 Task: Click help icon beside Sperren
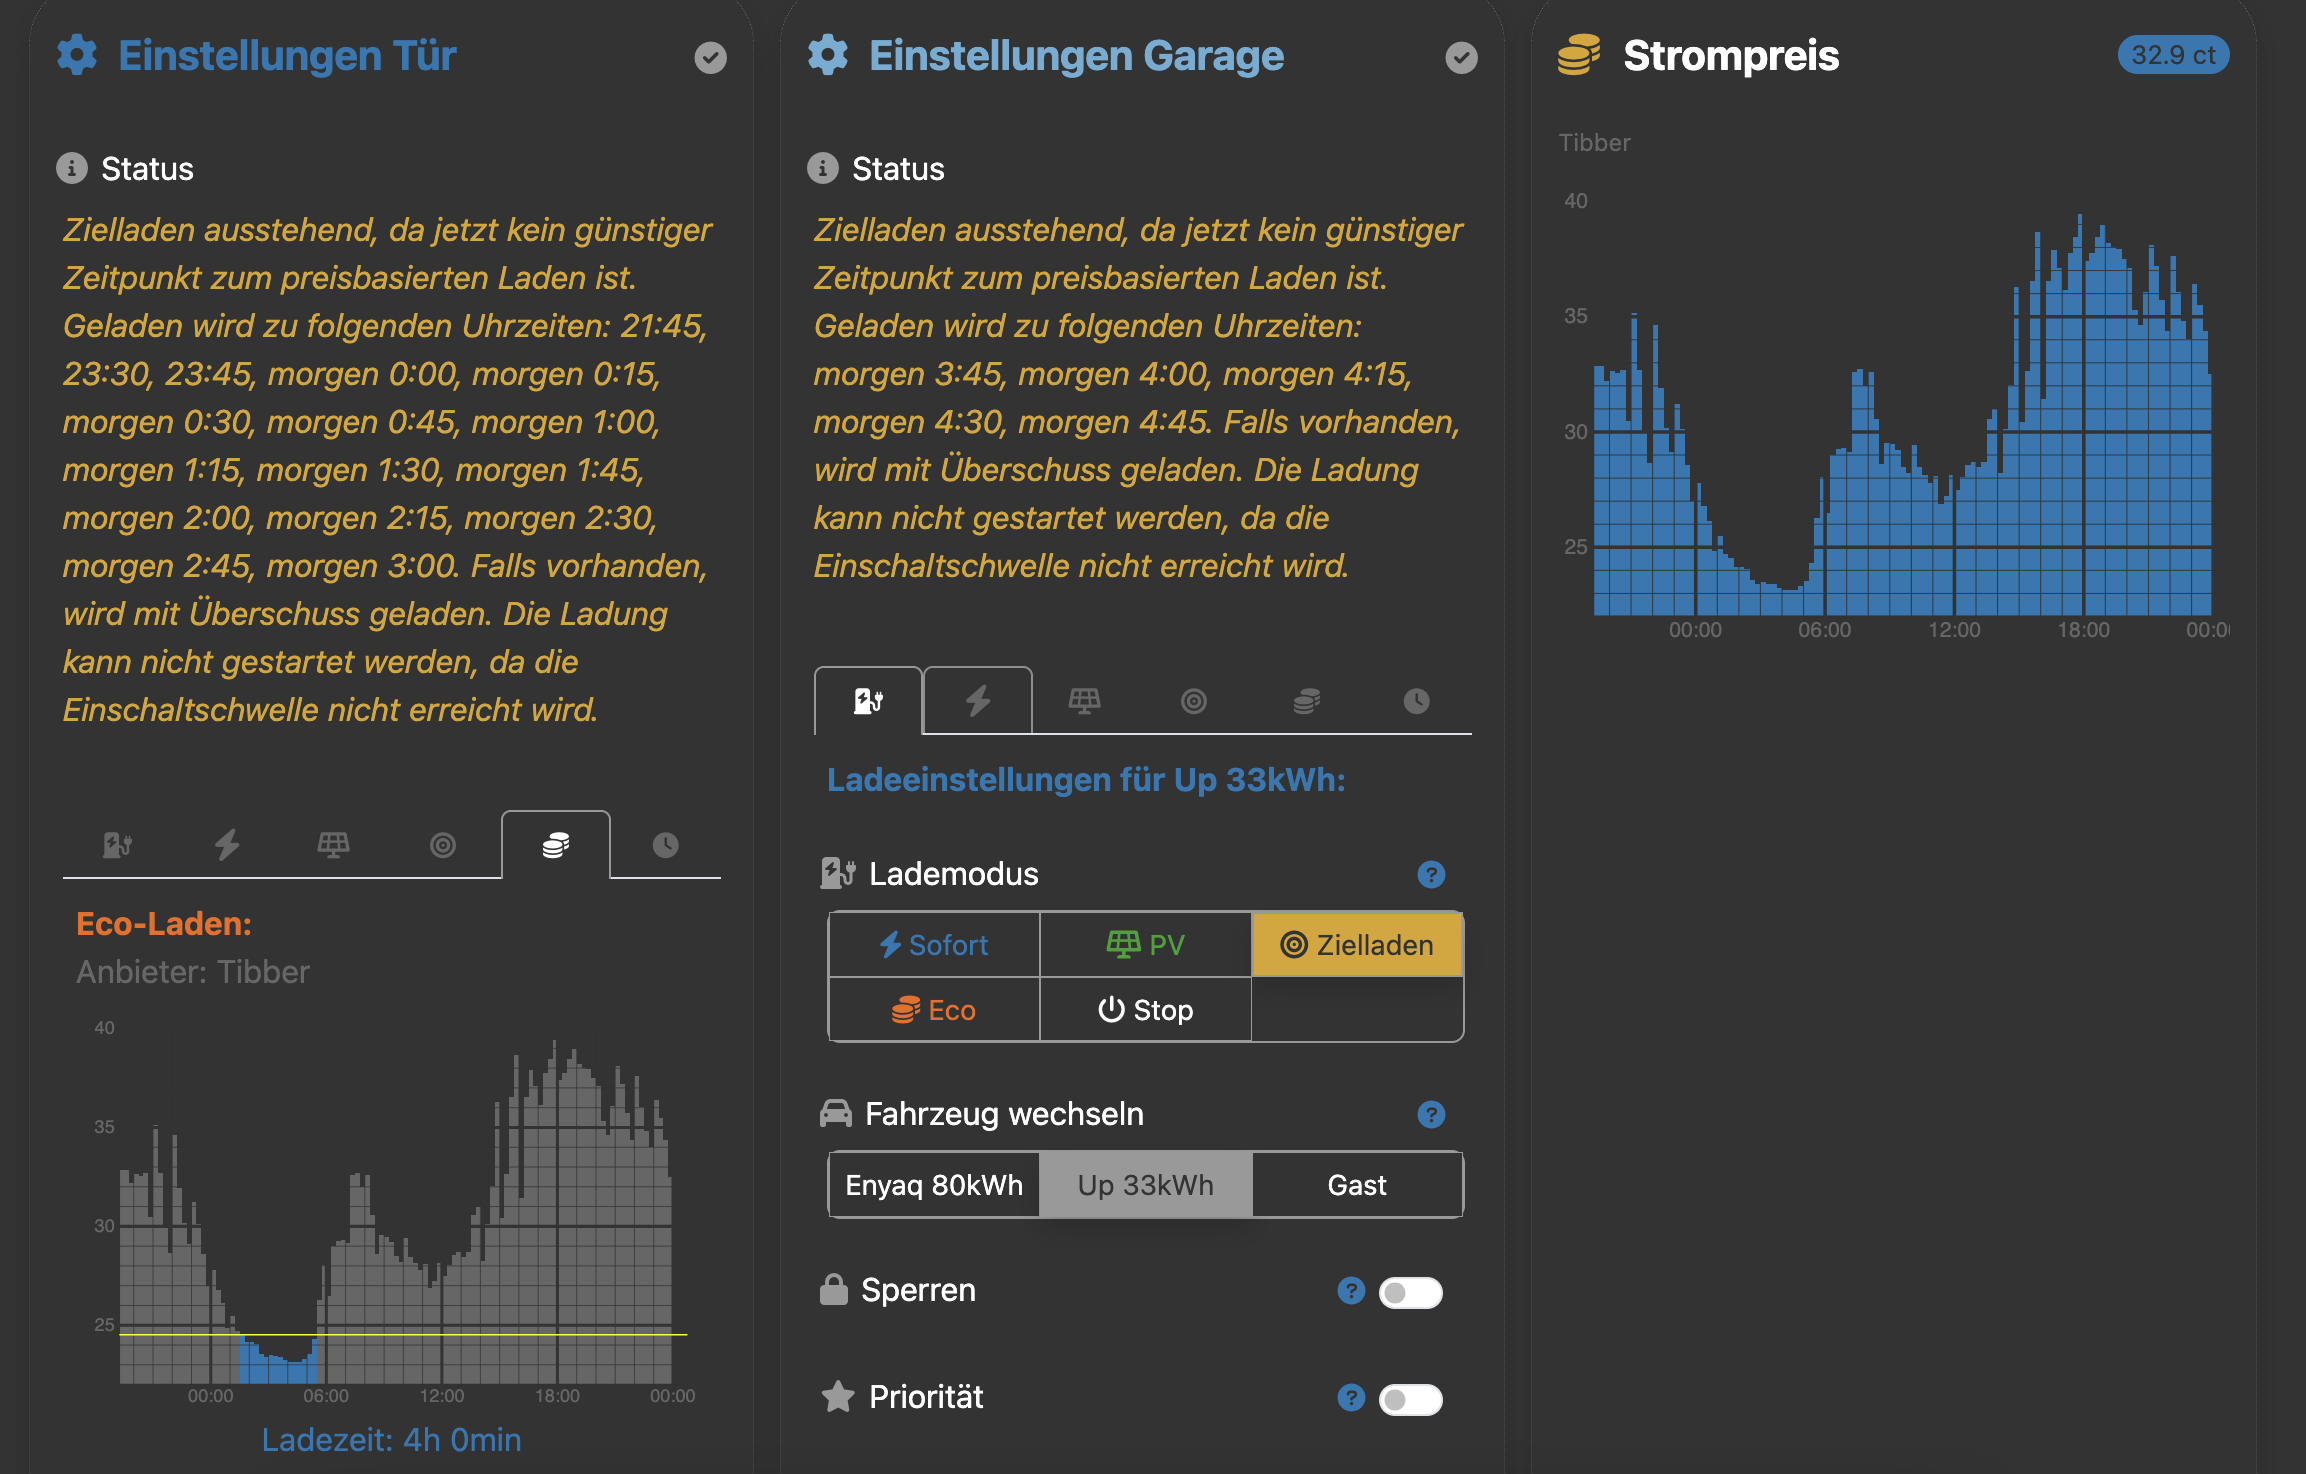pos(1351,1291)
